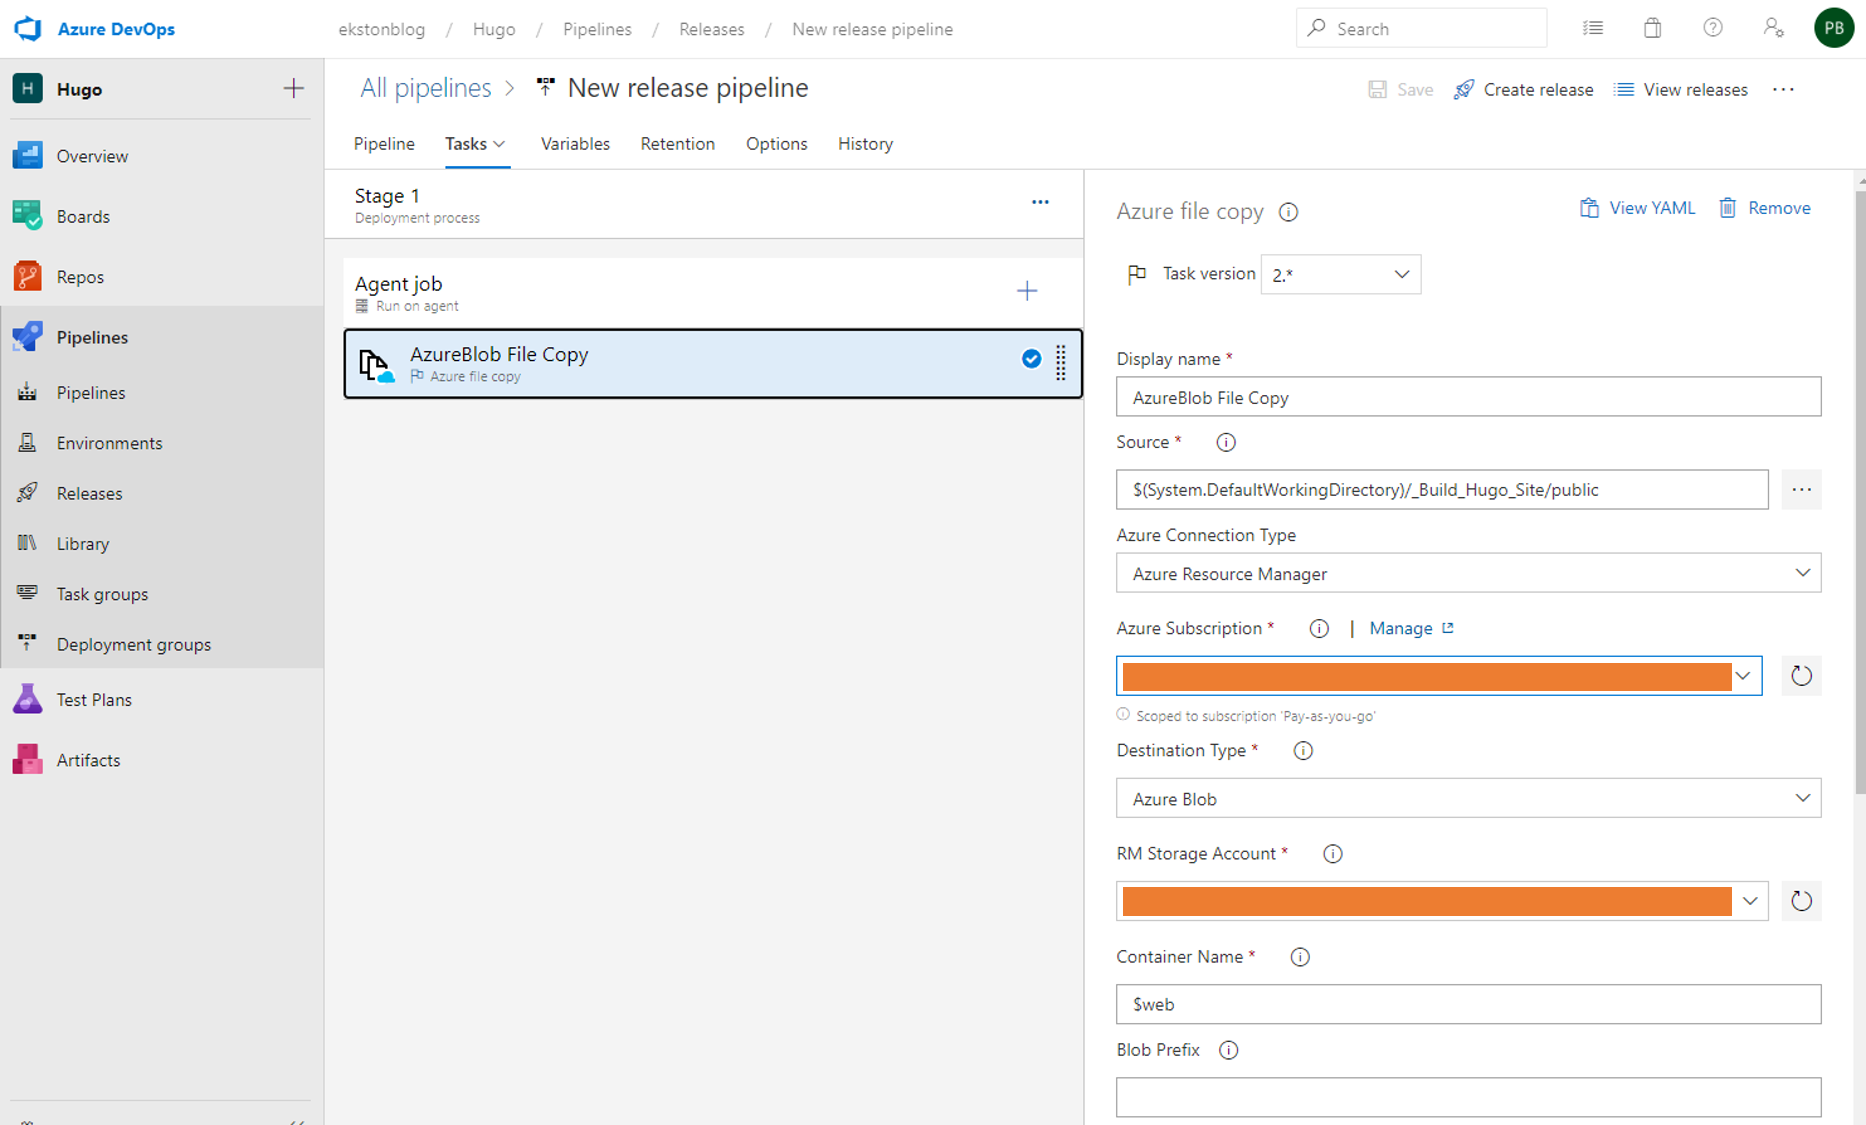Viewport: 1866px width, 1125px height.
Task: Click the View releases button
Action: coord(1681,89)
